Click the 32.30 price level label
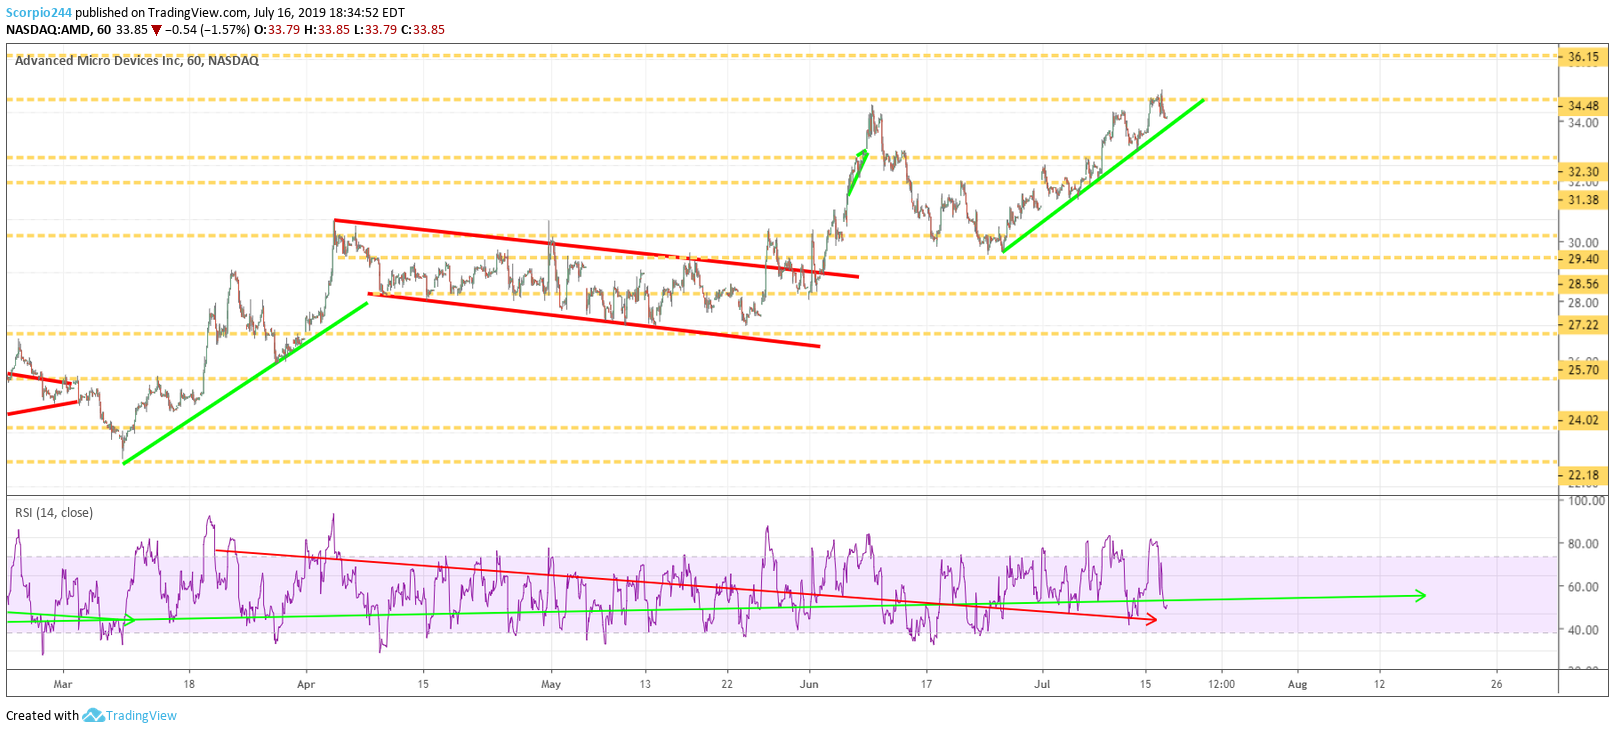Screen dimensions: 1615x733 [x=1583, y=172]
